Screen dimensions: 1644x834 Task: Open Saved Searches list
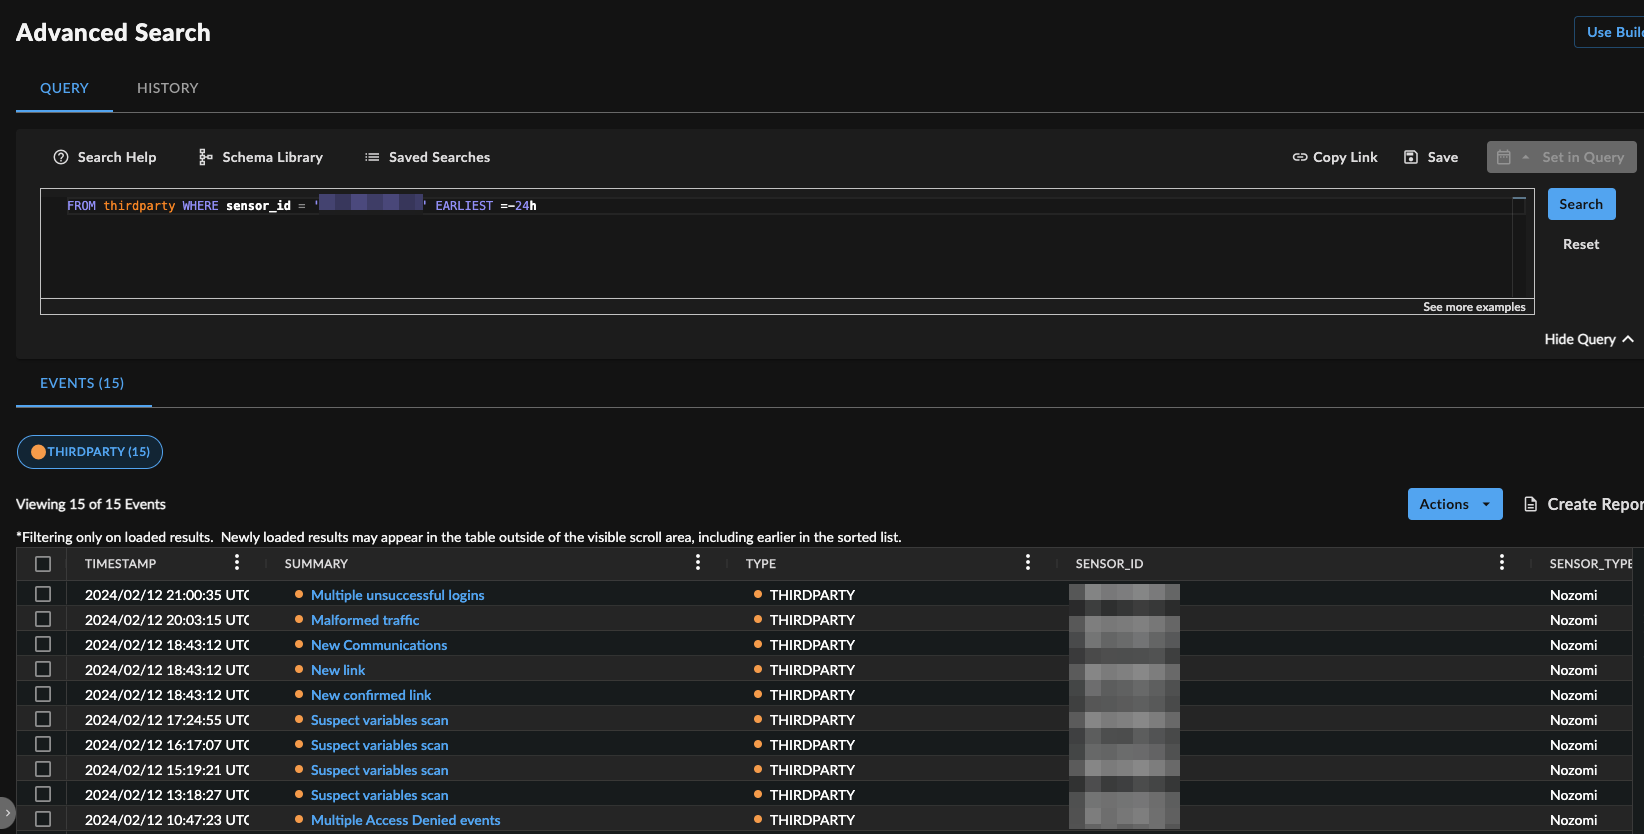(427, 157)
